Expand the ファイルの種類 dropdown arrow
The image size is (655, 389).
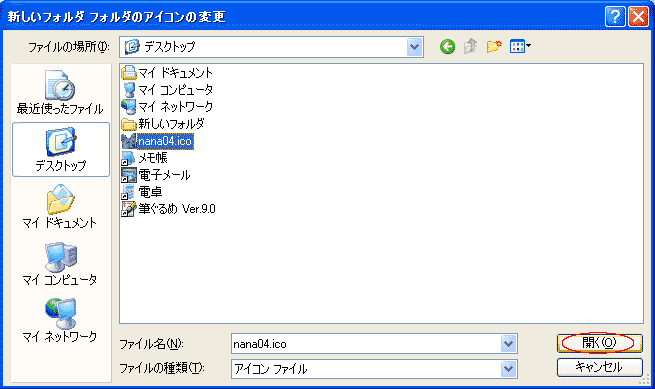[508, 369]
